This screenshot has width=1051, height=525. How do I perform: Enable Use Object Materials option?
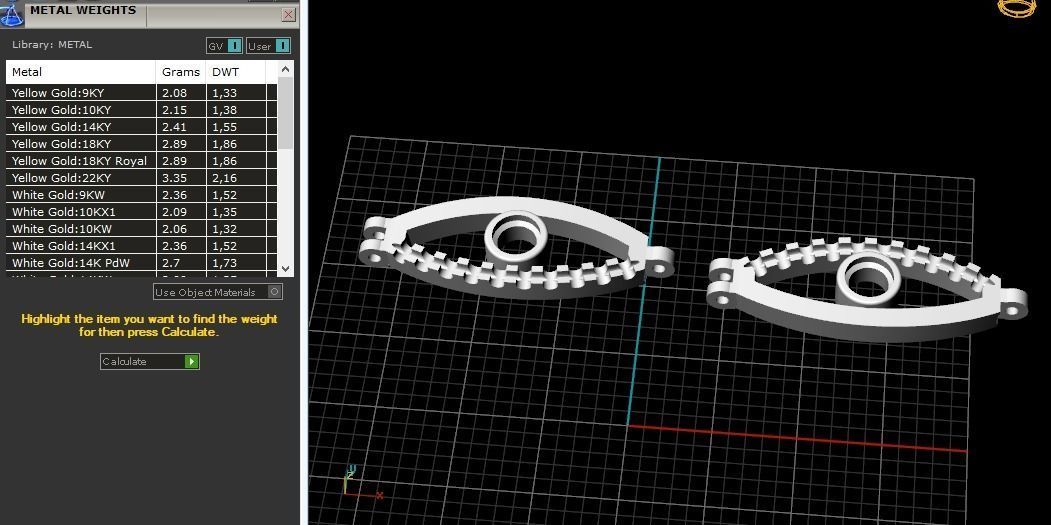[218, 292]
